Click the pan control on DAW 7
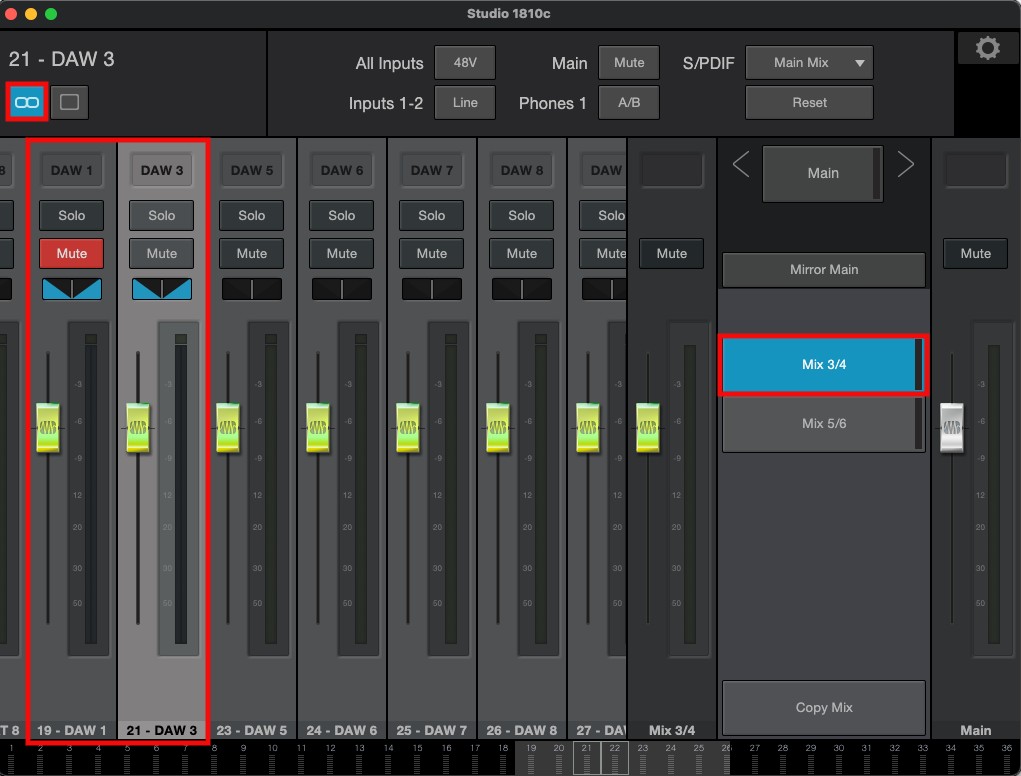 click(x=431, y=289)
